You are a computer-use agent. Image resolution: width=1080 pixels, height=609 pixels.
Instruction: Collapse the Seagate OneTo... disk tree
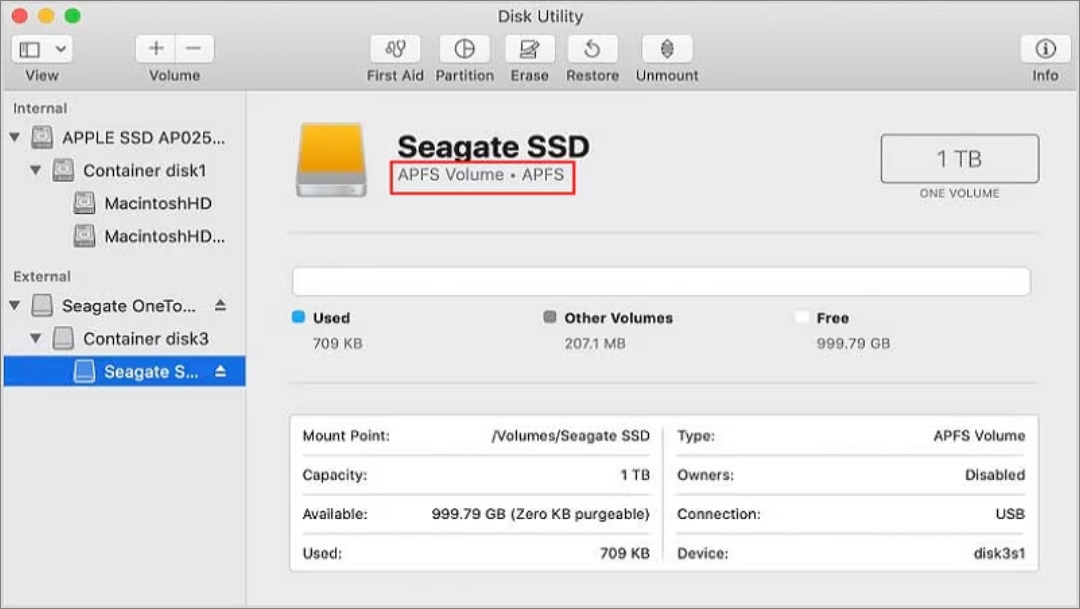click(x=14, y=305)
